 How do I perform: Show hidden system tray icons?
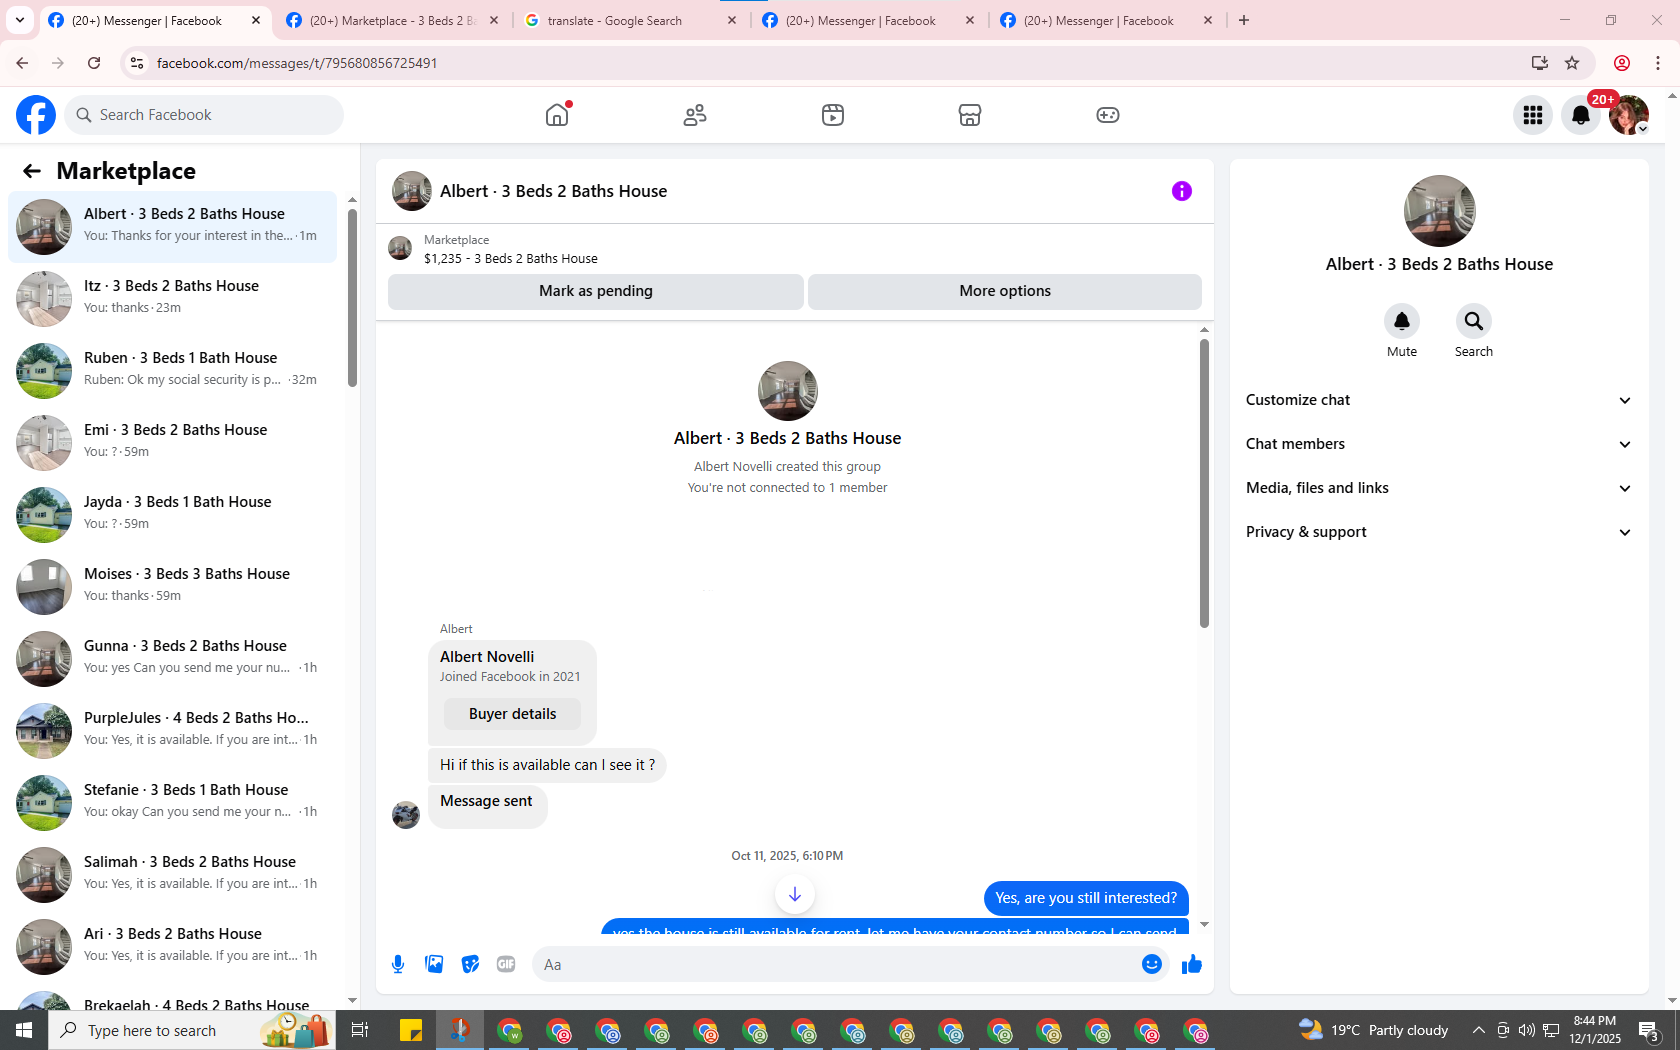pos(1478,1030)
